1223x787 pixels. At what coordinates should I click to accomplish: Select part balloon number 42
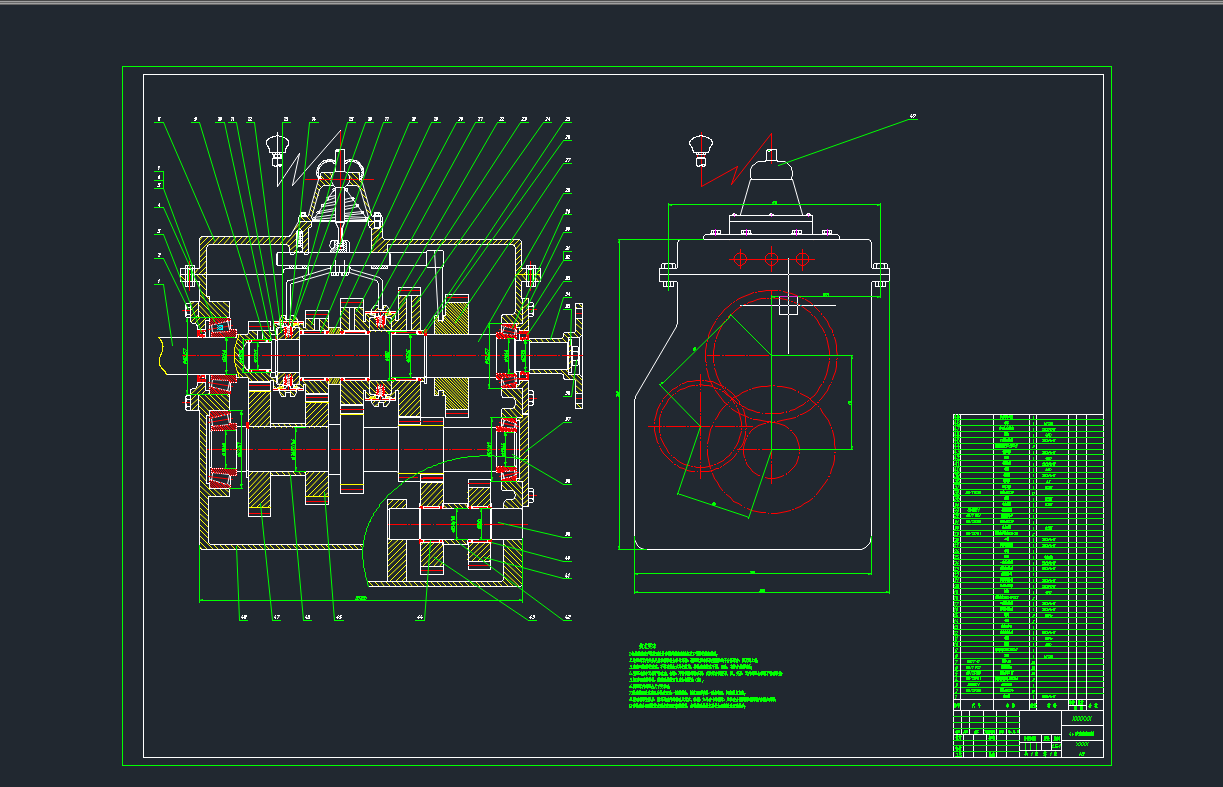pos(568,617)
